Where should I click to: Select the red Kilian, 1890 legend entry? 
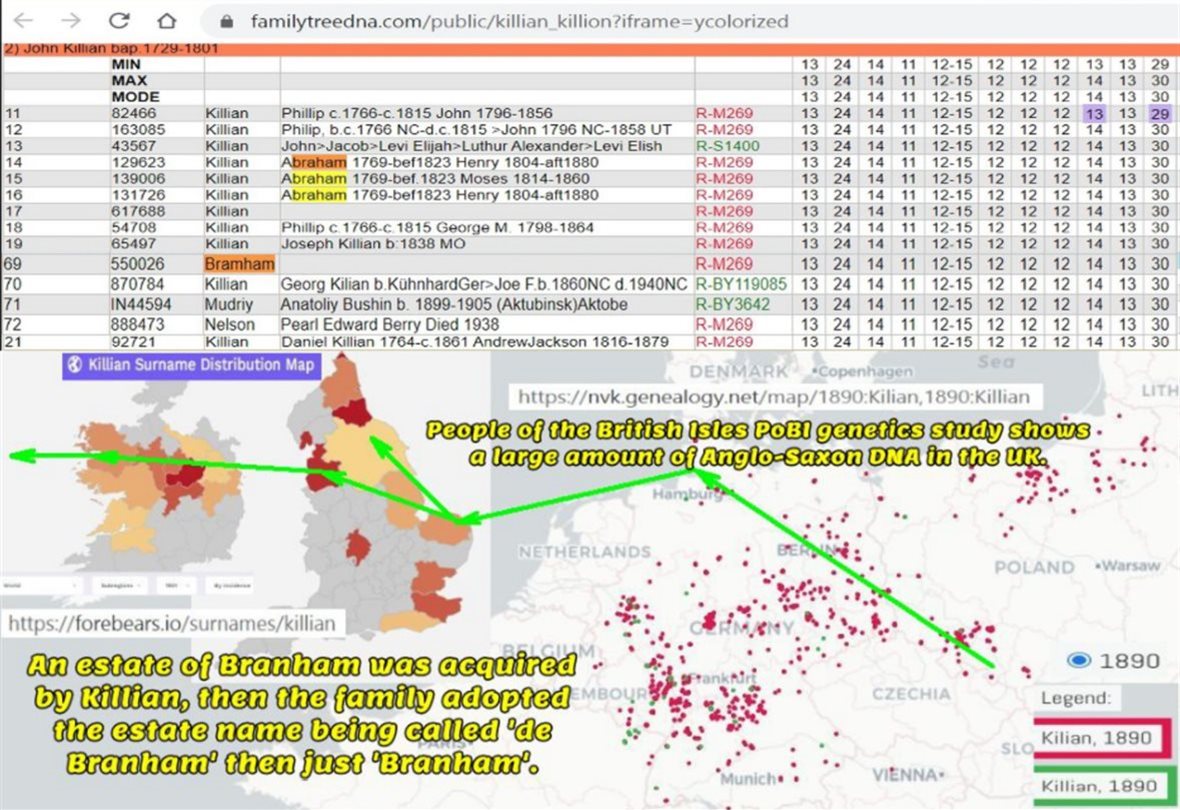click(x=1099, y=740)
